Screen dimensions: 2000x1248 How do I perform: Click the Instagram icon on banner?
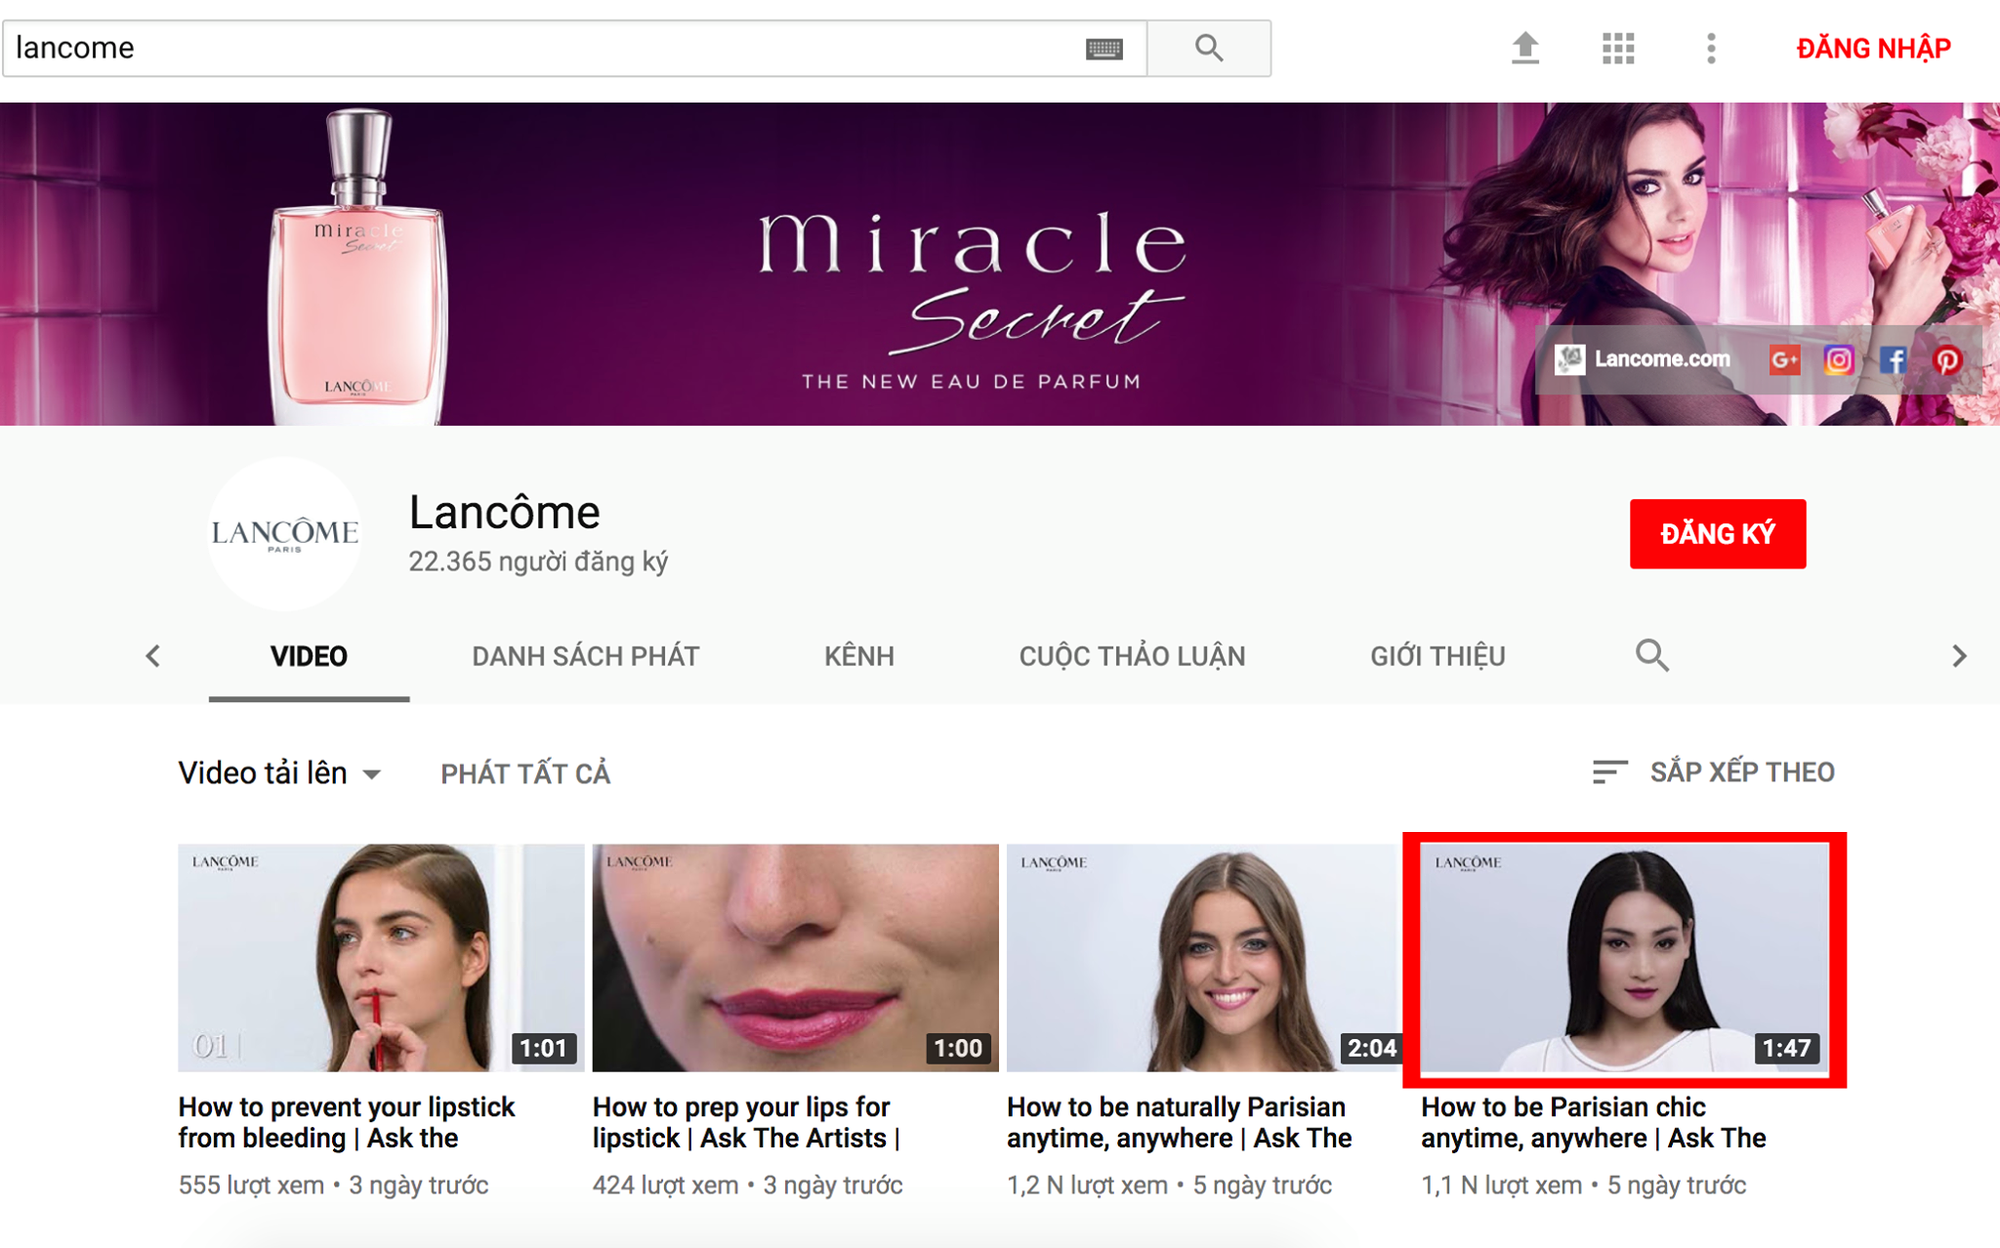(1838, 360)
